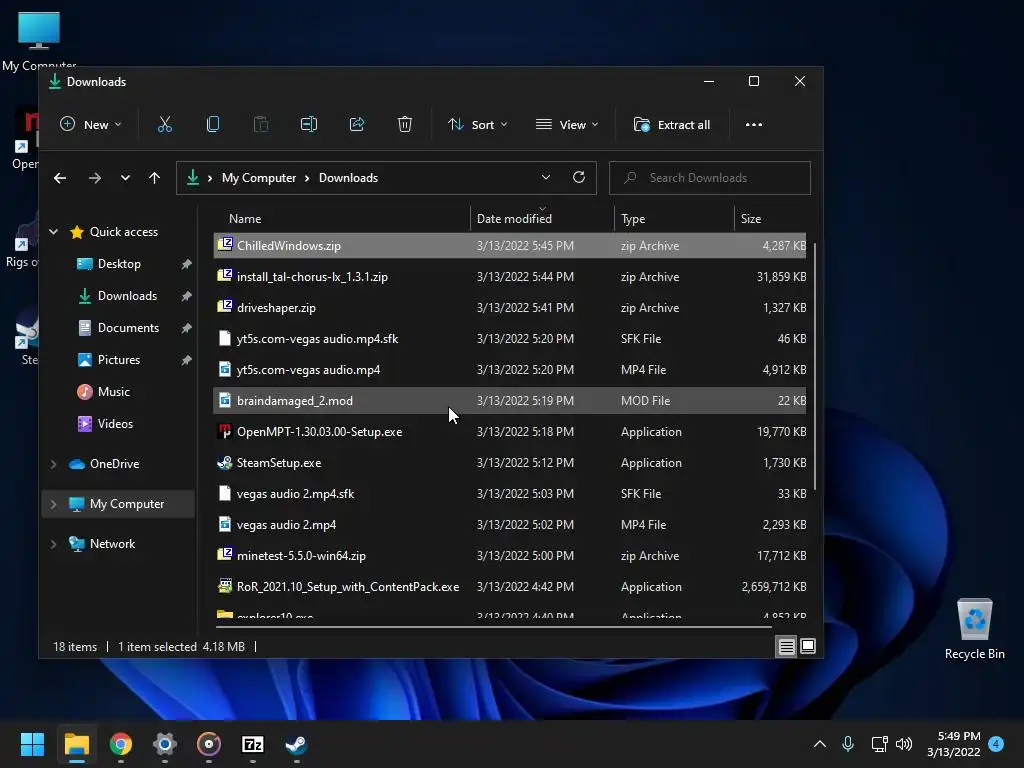This screenshot has height=768, width=1024.
Task: Sort by Date modified column header
Action: [x=542, y=219]
